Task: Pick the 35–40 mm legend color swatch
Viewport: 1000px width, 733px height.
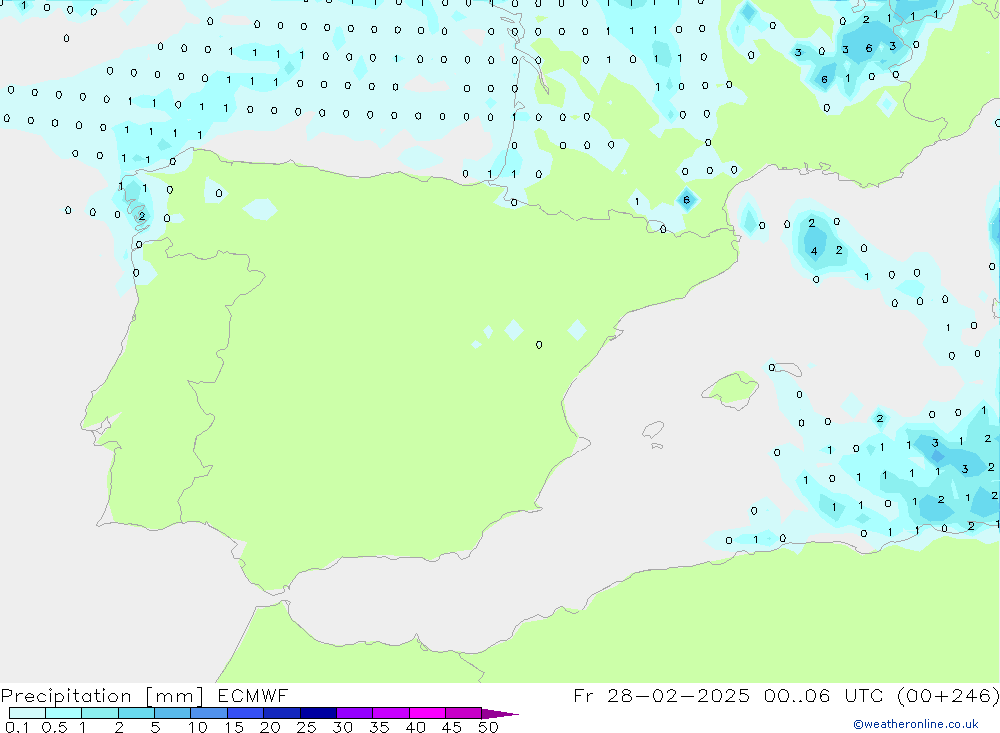Action: coord(390,713)
